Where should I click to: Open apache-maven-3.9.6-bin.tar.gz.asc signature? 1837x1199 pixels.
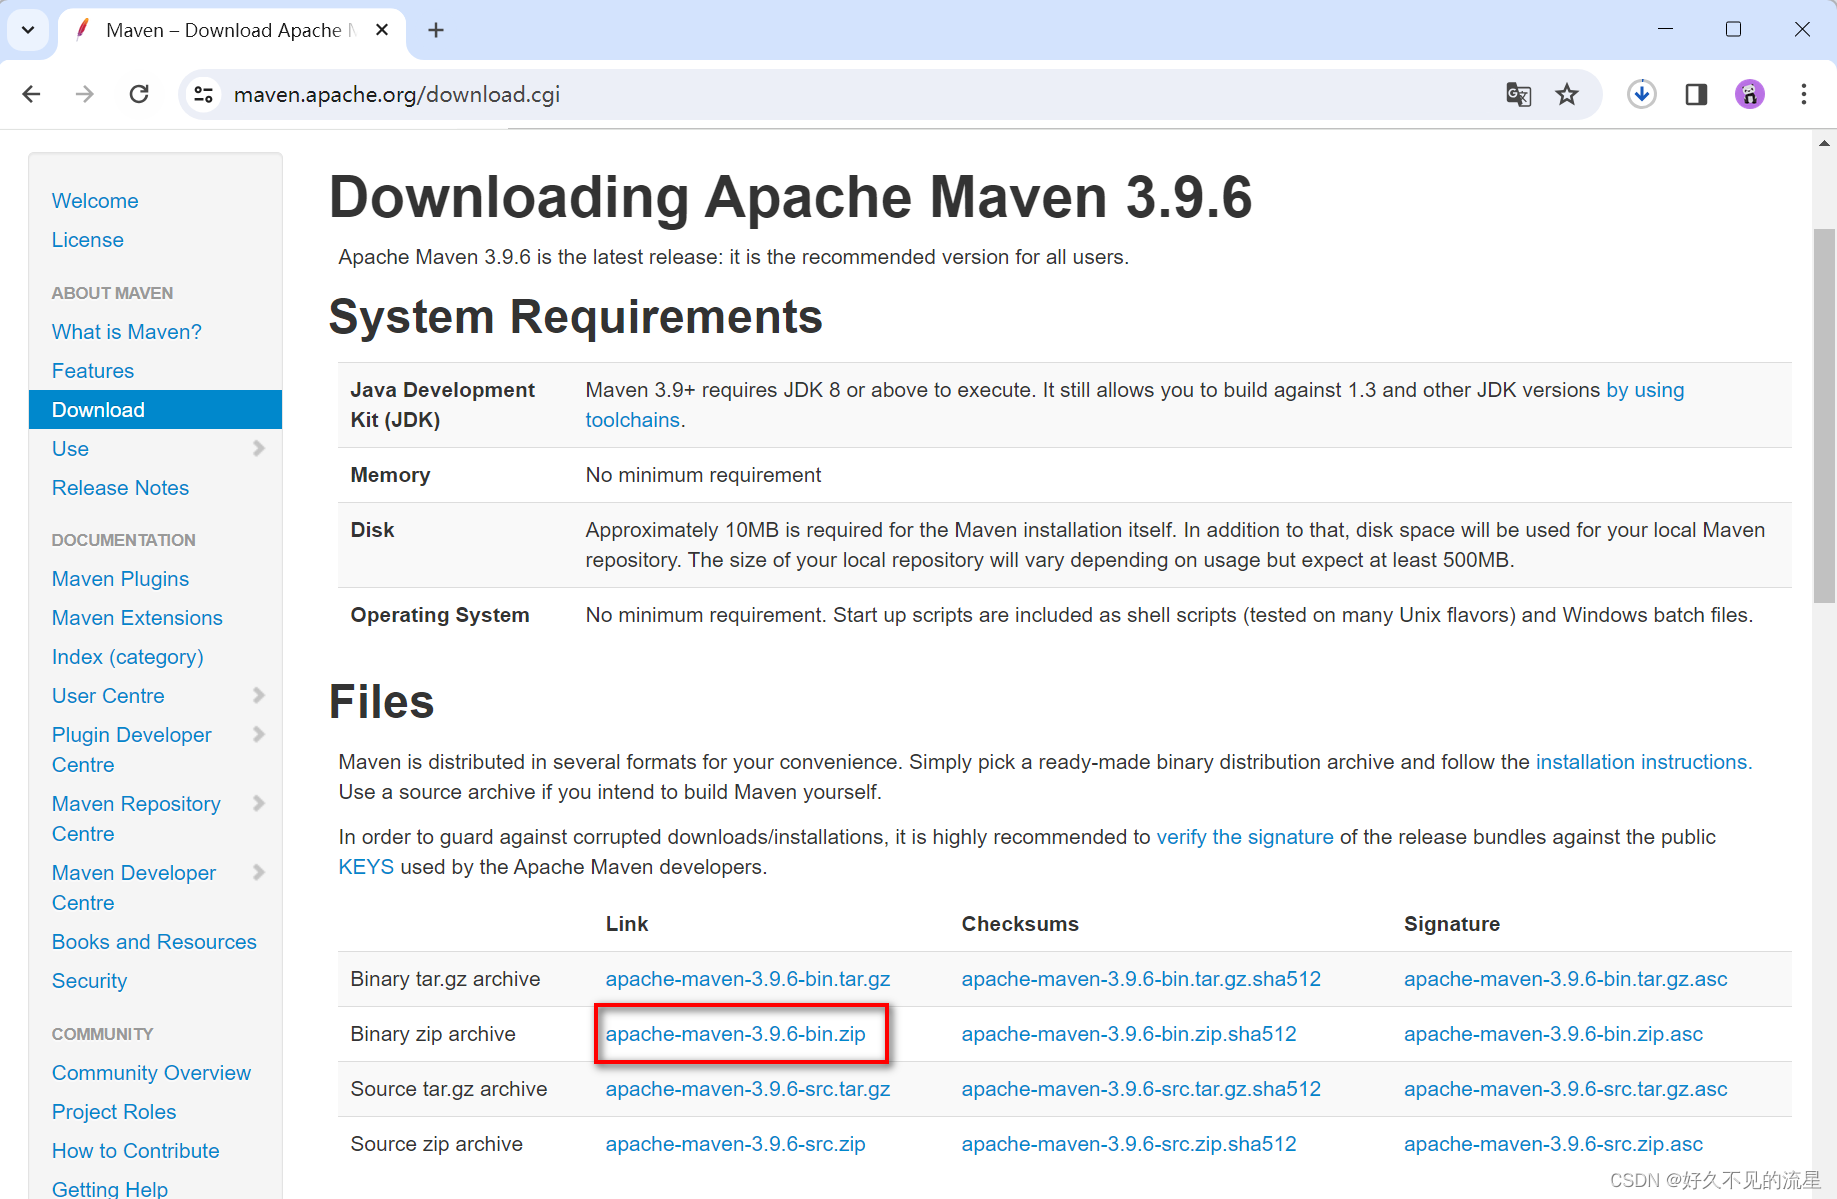pyautogui.click(x=1566, y=979)
